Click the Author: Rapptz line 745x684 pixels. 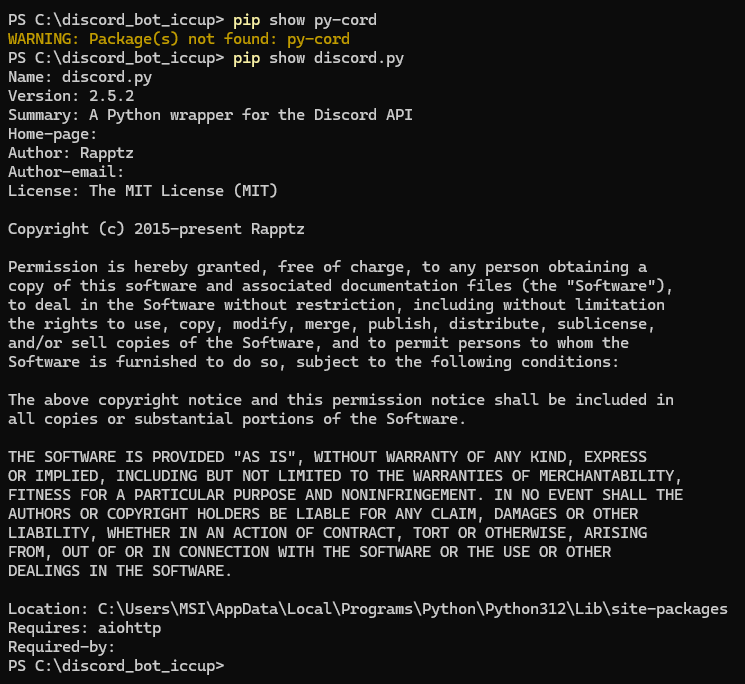coord(71,153)
